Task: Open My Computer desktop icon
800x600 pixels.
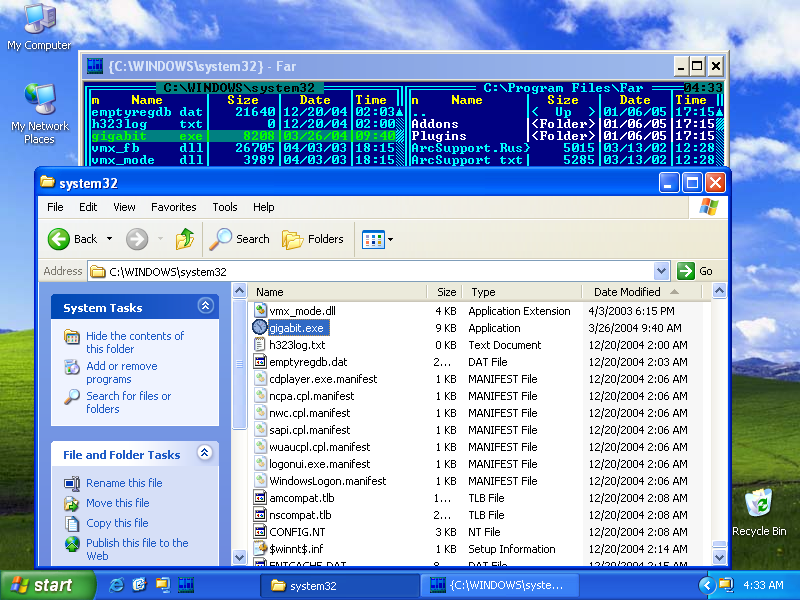Action: click(39, 27)
